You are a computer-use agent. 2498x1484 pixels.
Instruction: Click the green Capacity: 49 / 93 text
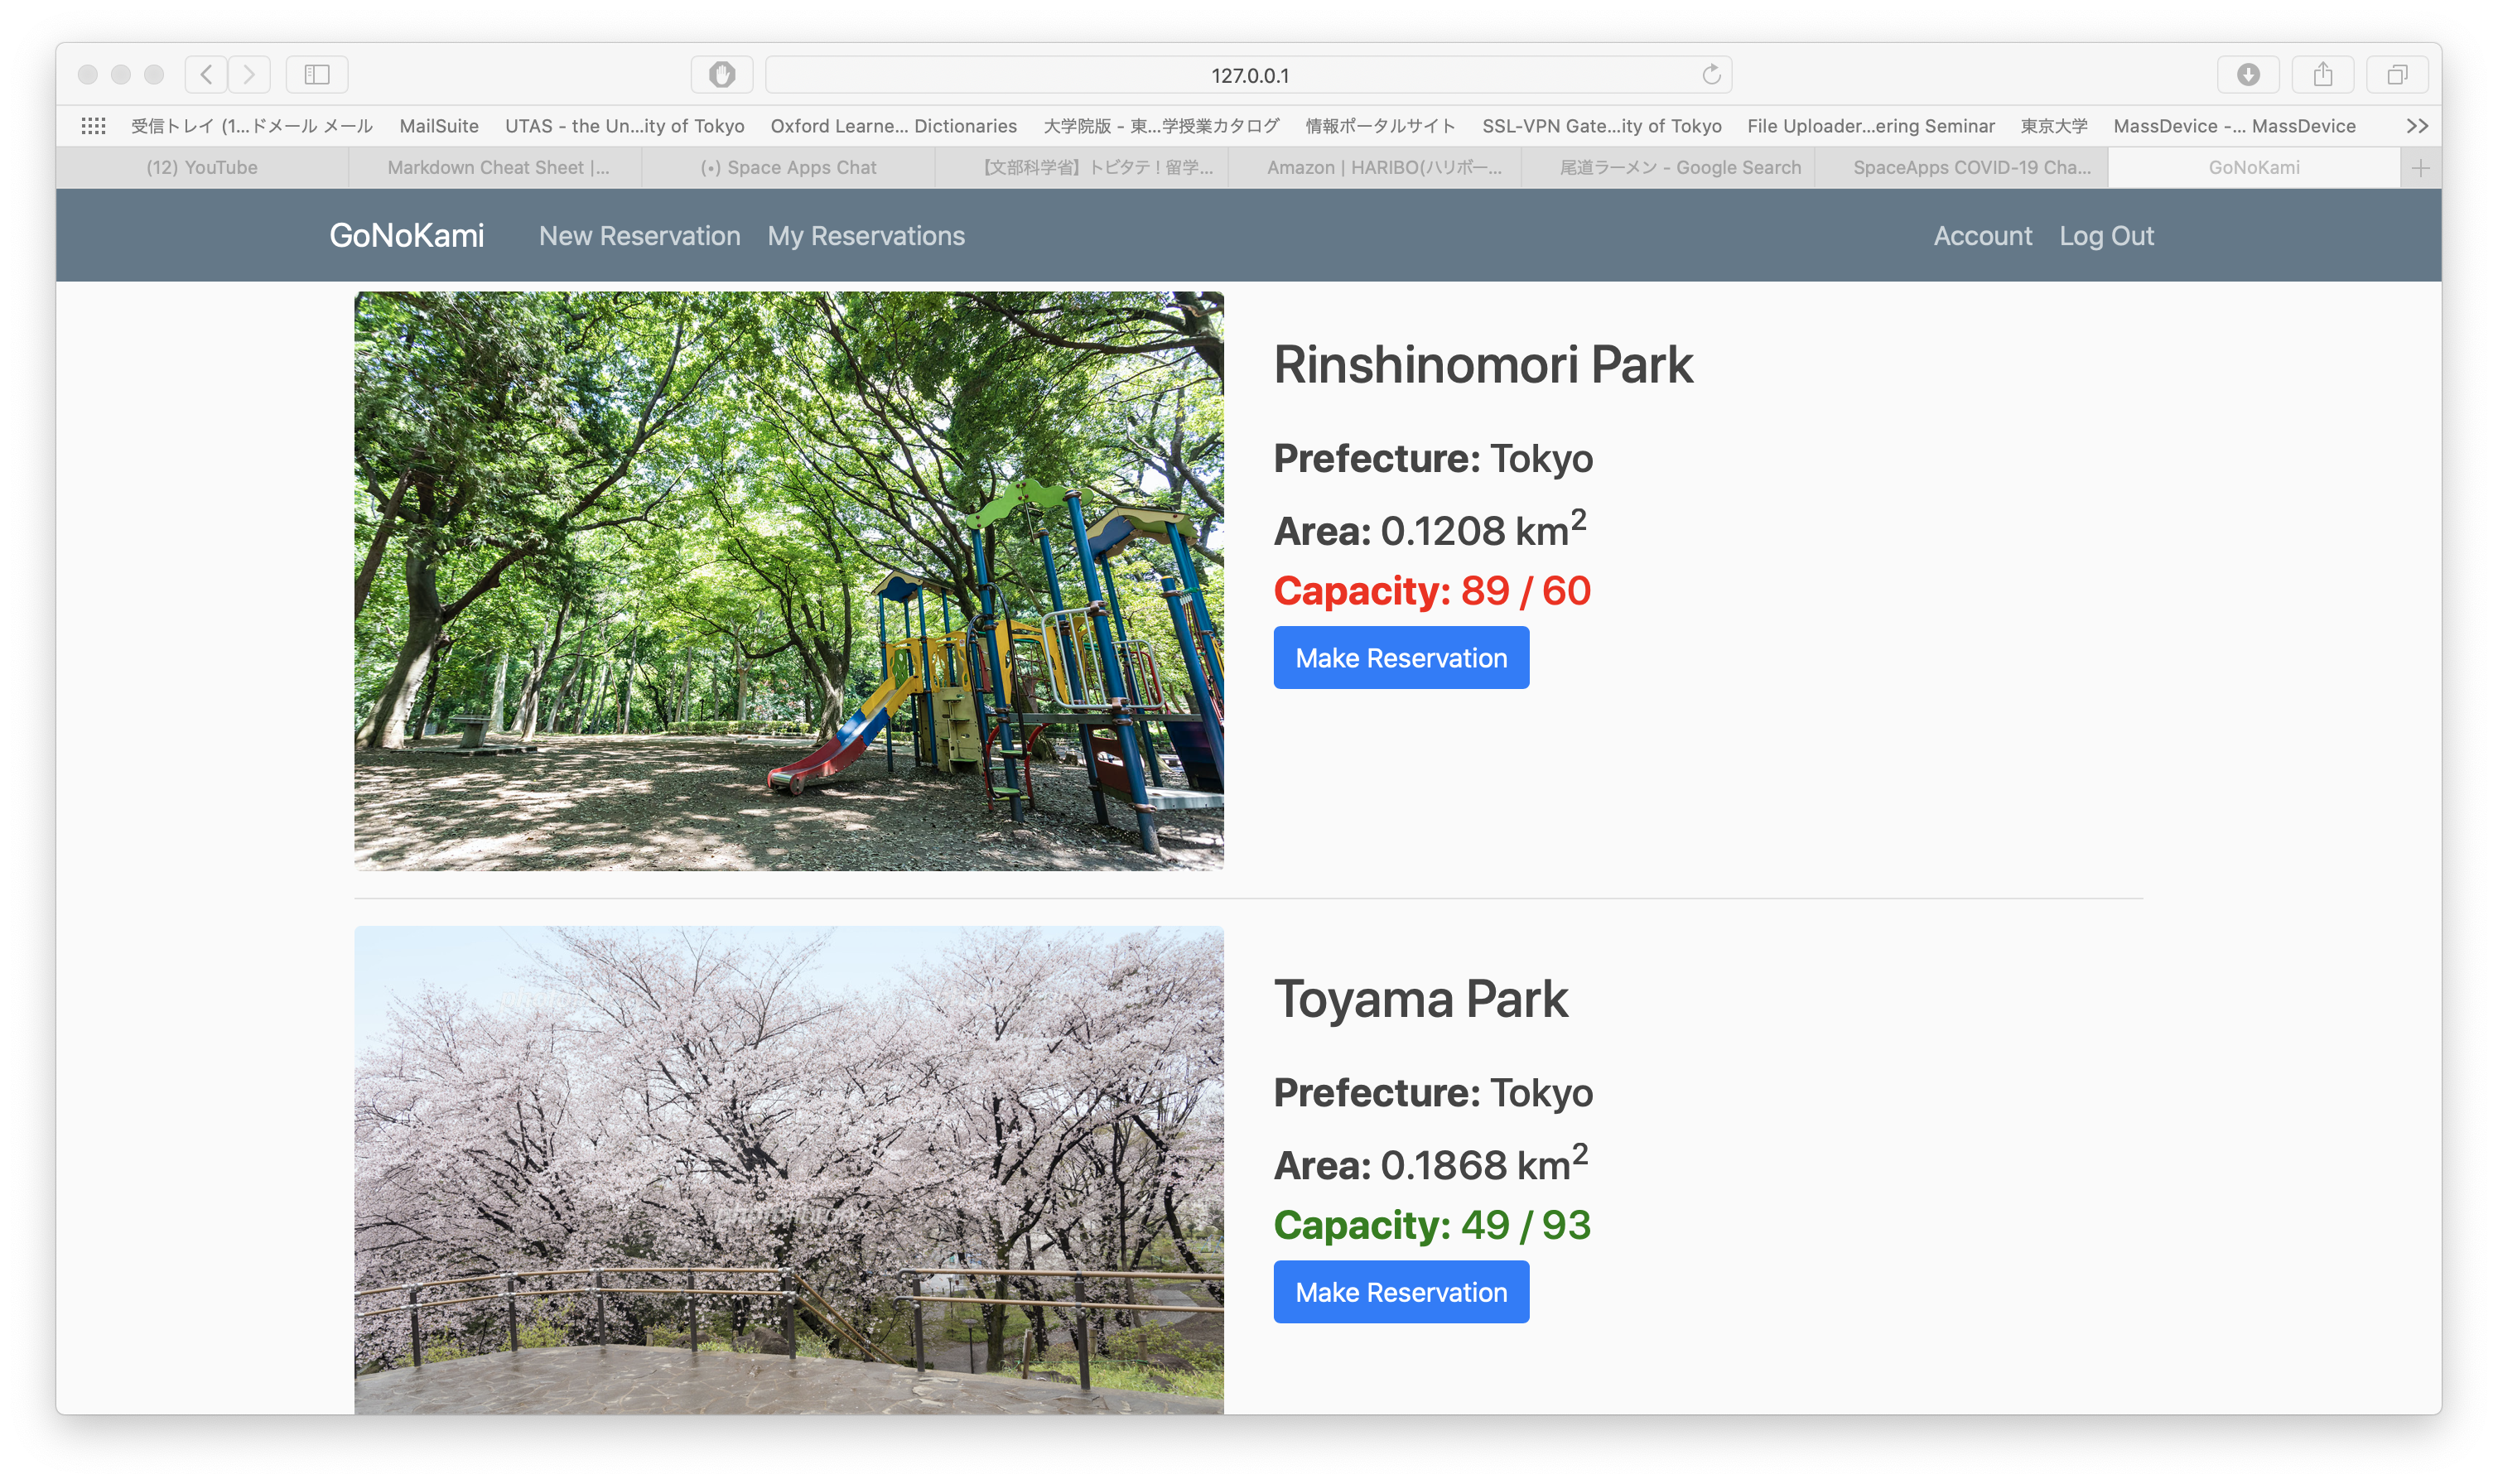[x=1432, y=1225]
